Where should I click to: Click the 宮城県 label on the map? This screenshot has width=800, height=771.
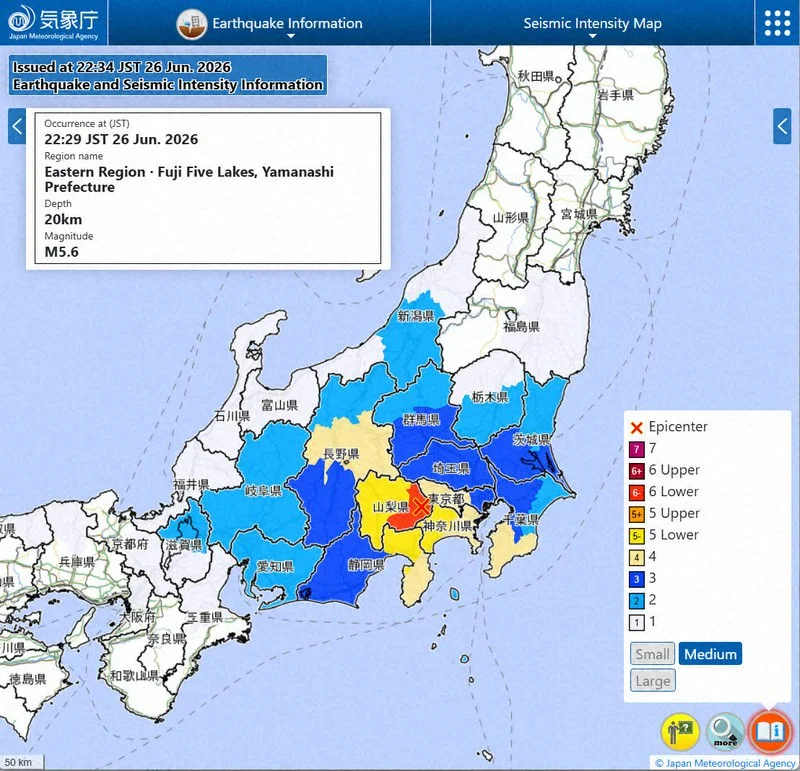coord(579,214)
